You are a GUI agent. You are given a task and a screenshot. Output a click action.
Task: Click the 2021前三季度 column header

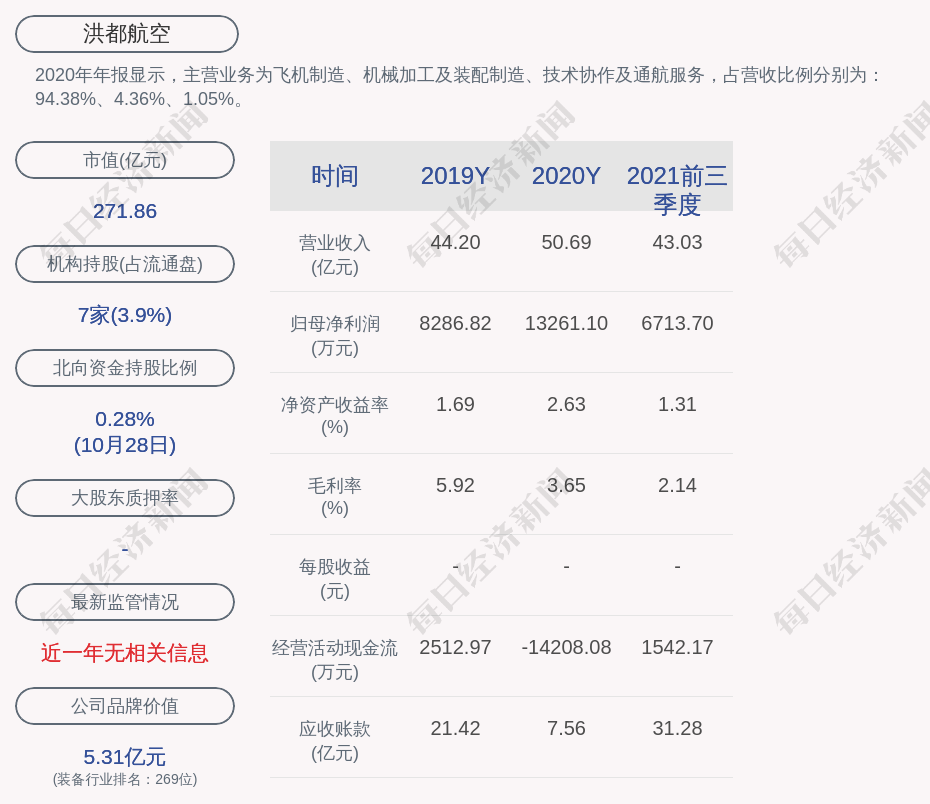tap(677, 190)
